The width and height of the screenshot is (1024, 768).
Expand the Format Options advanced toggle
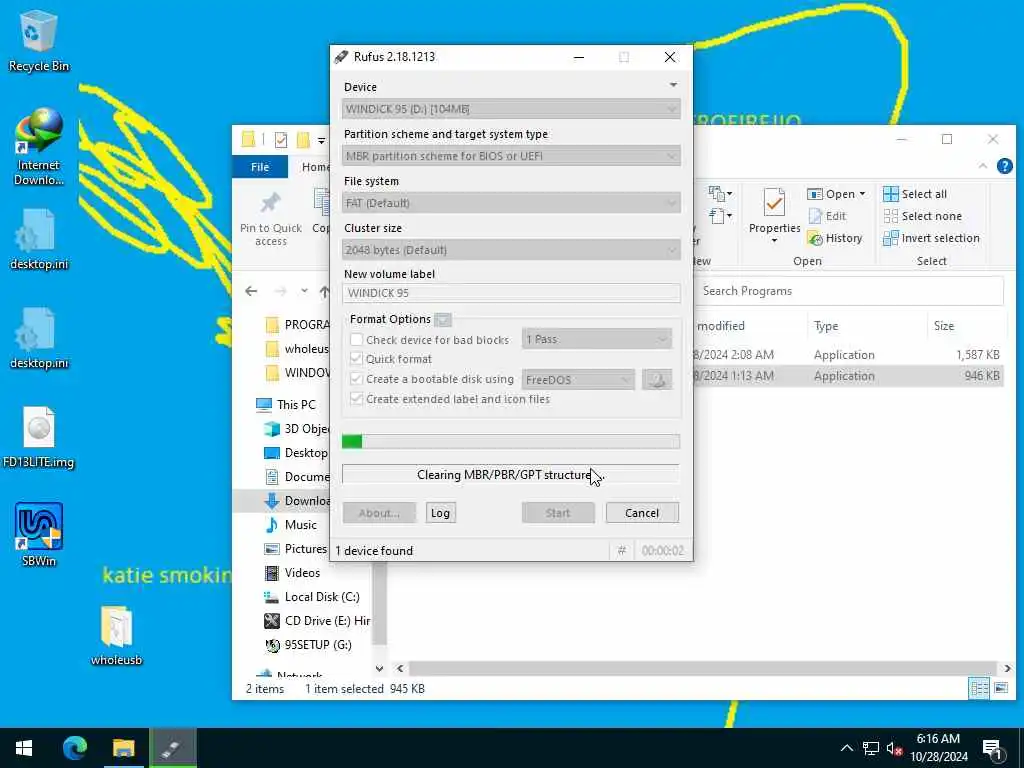point(443,319)
